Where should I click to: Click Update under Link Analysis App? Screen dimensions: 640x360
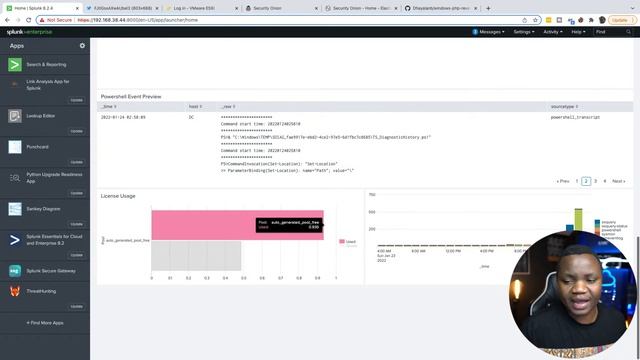coord(76,100)
